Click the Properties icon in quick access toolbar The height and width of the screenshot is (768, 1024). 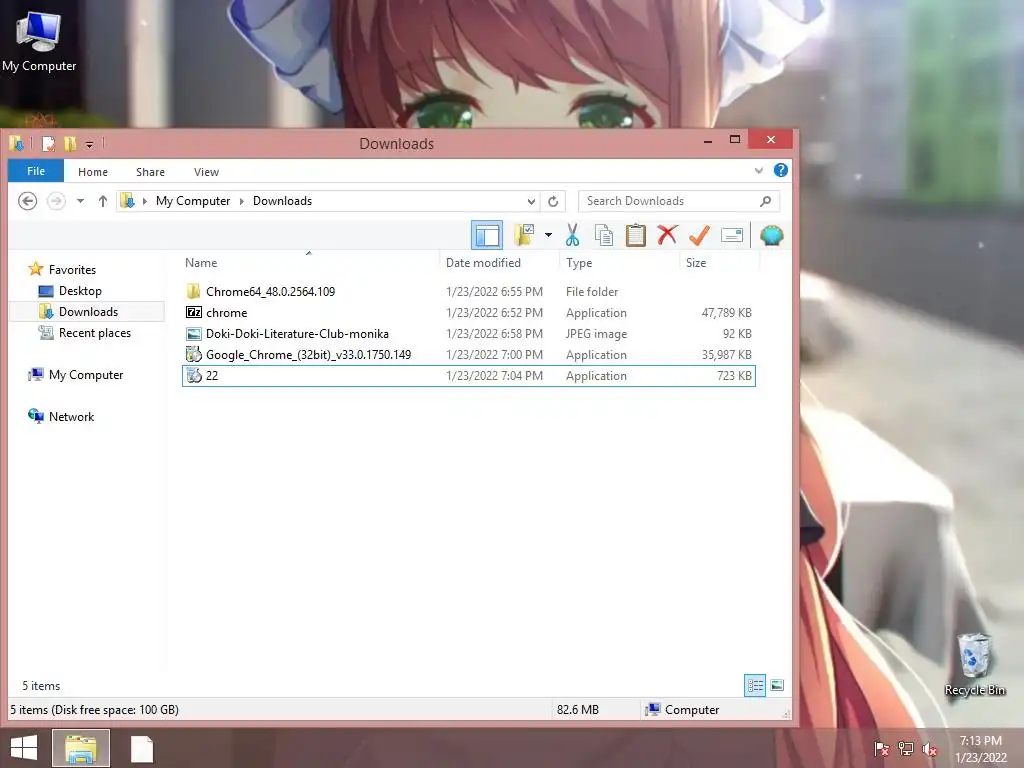click(x=48, y=144)
